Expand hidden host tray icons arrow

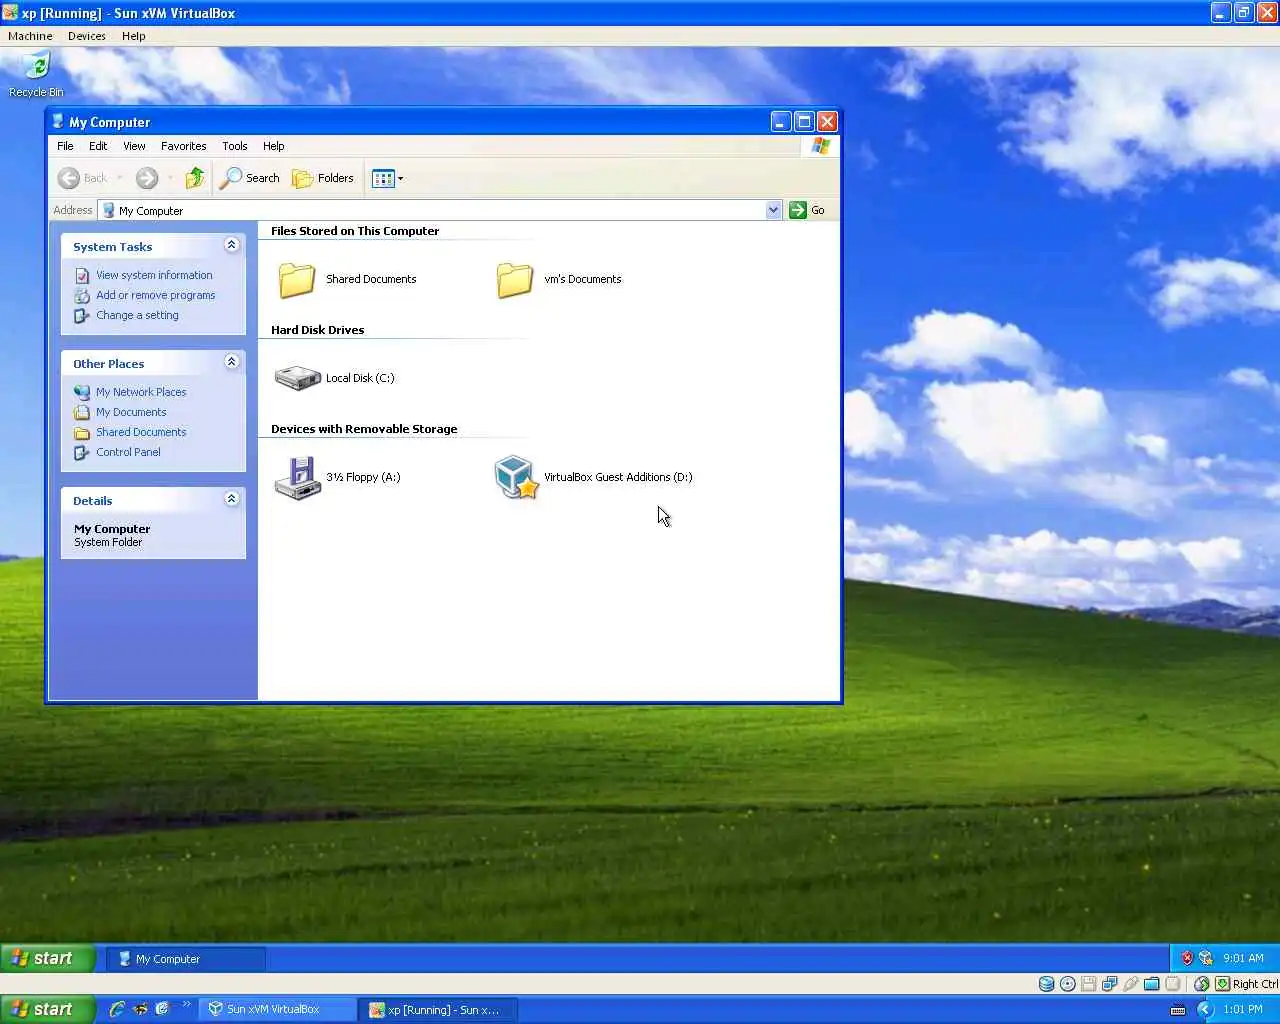[x=1205, y=1010]
